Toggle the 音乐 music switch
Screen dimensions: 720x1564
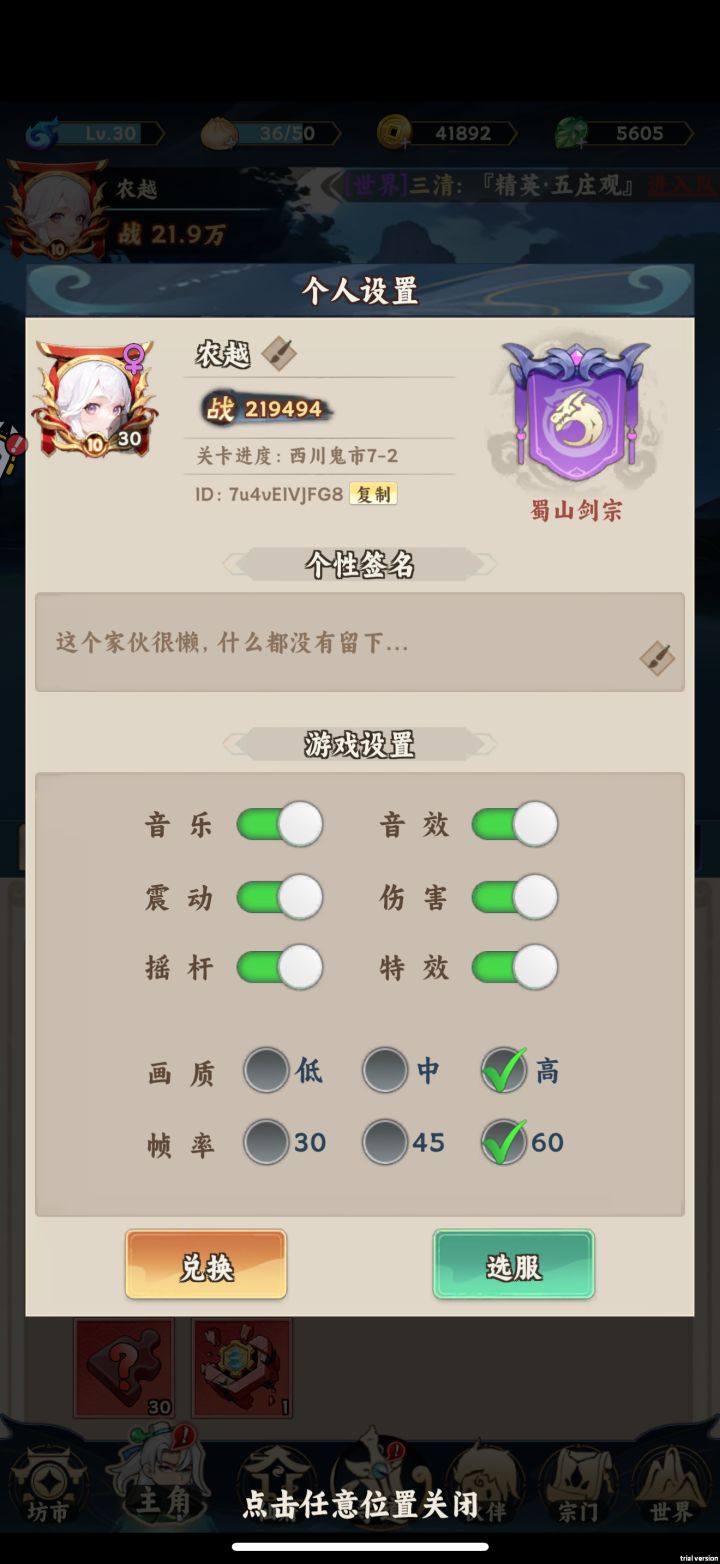[280, 825]
